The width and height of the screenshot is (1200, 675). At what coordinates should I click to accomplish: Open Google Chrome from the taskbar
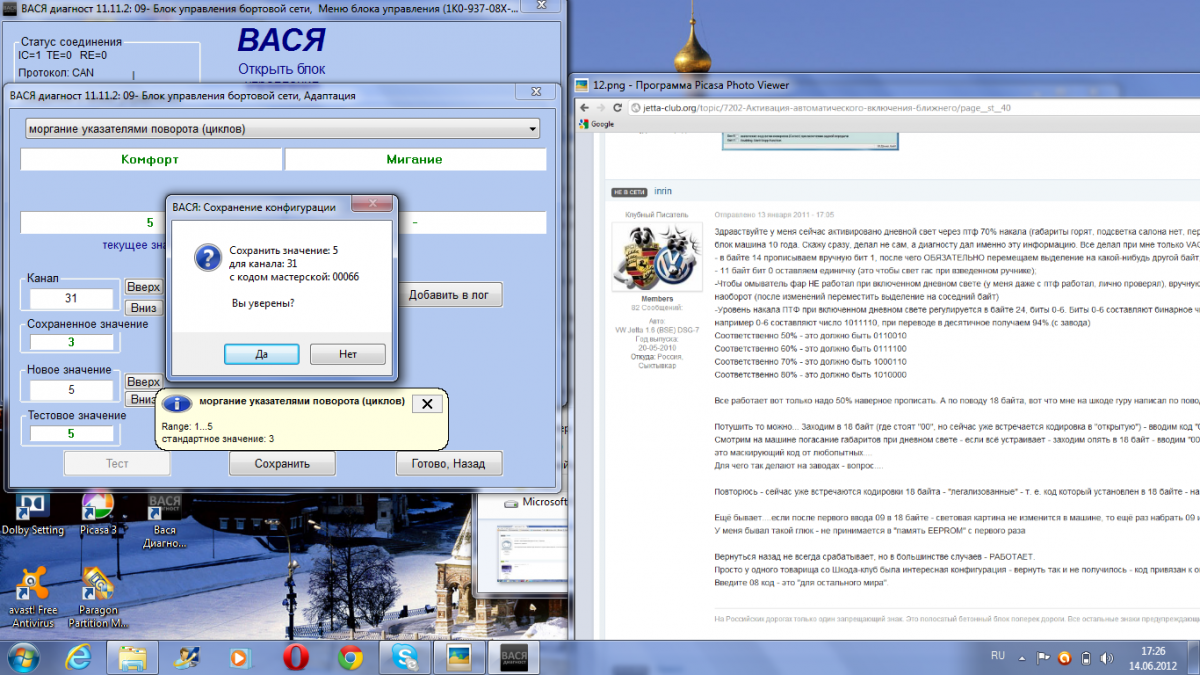pos(349,657)
